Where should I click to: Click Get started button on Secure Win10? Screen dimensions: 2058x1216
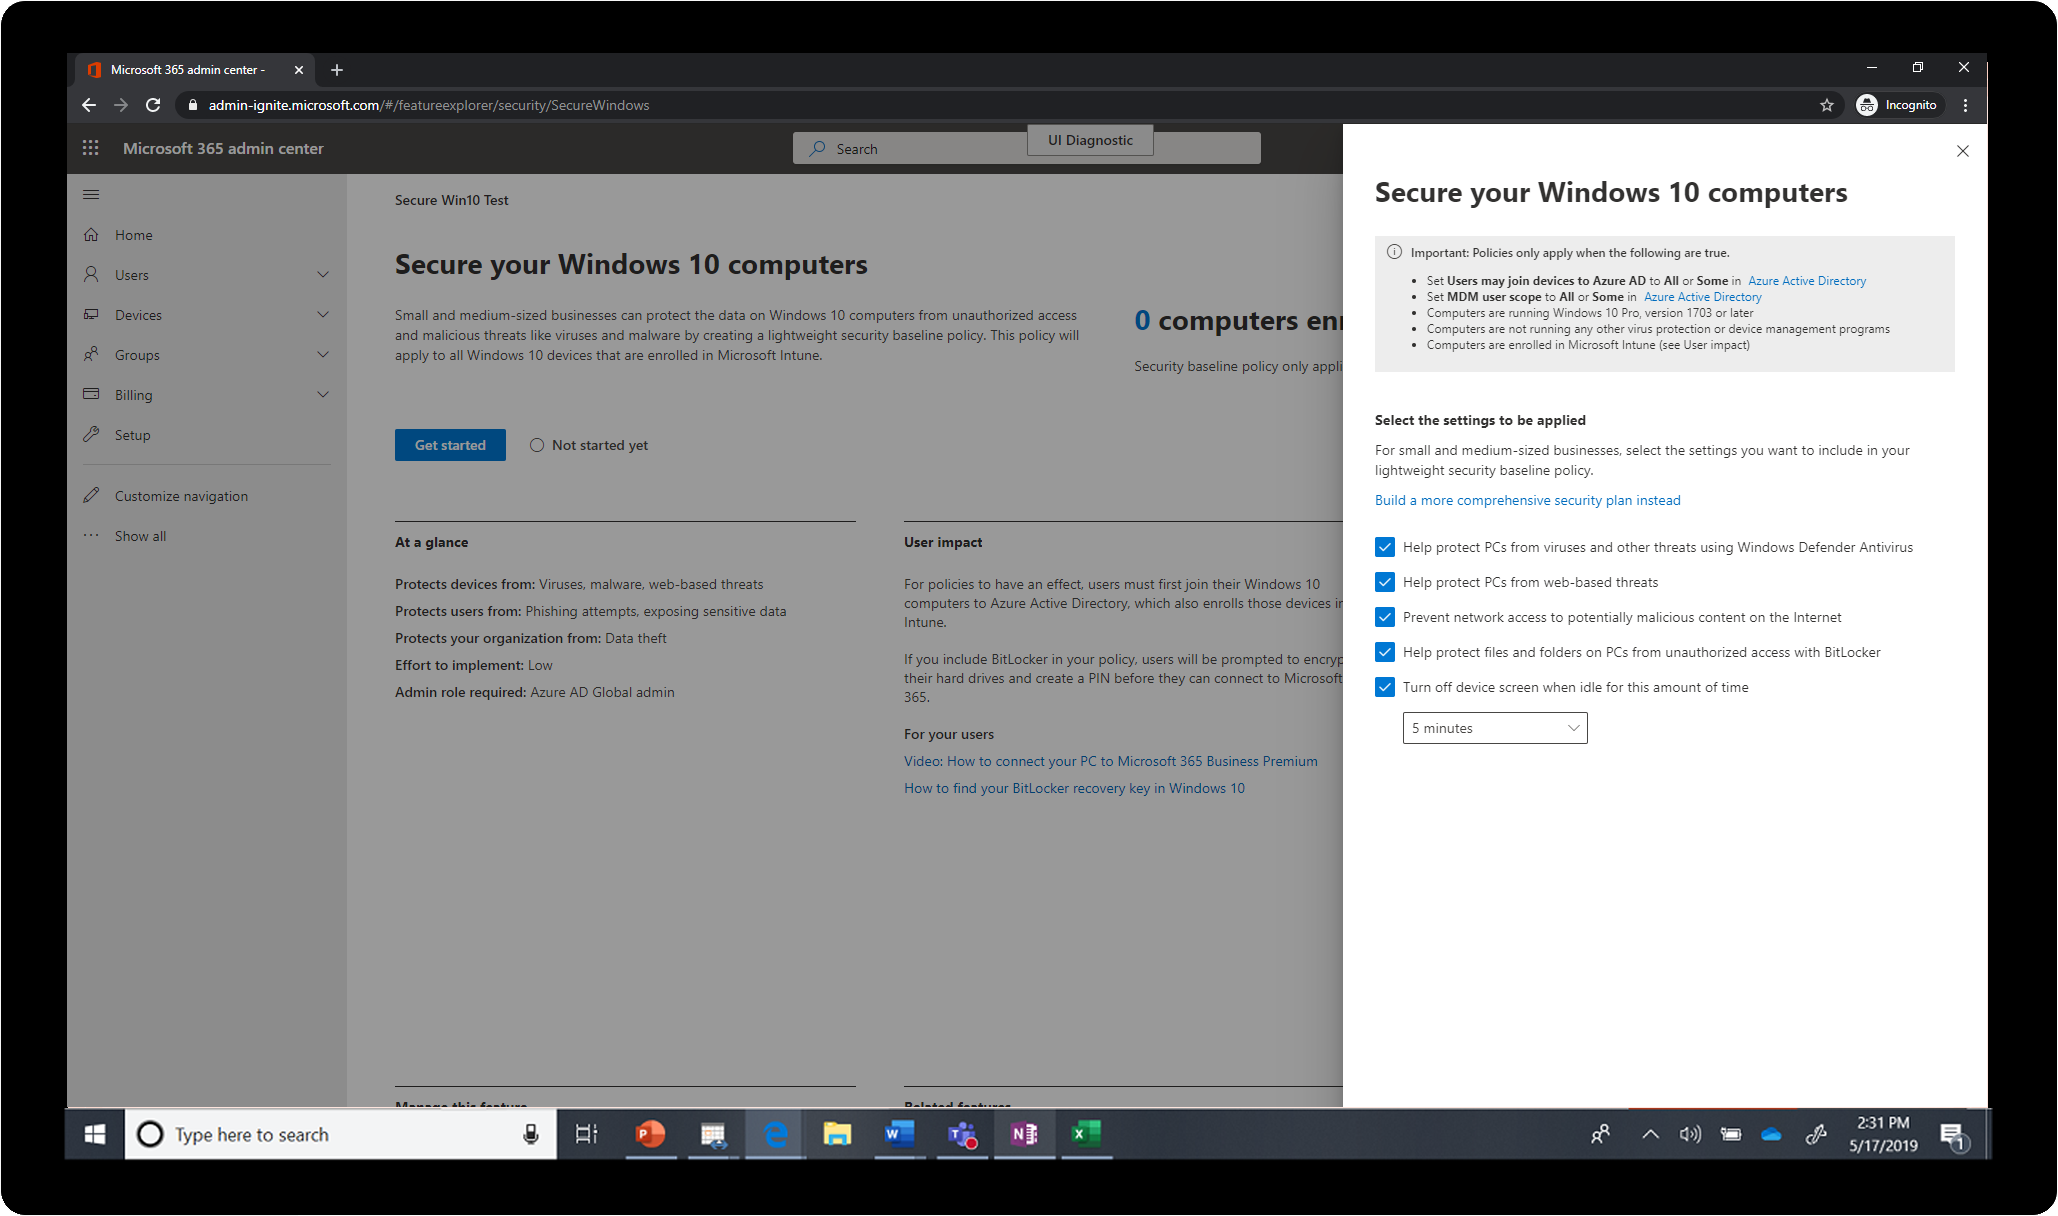pyautogui.click(x=450, y=444)
